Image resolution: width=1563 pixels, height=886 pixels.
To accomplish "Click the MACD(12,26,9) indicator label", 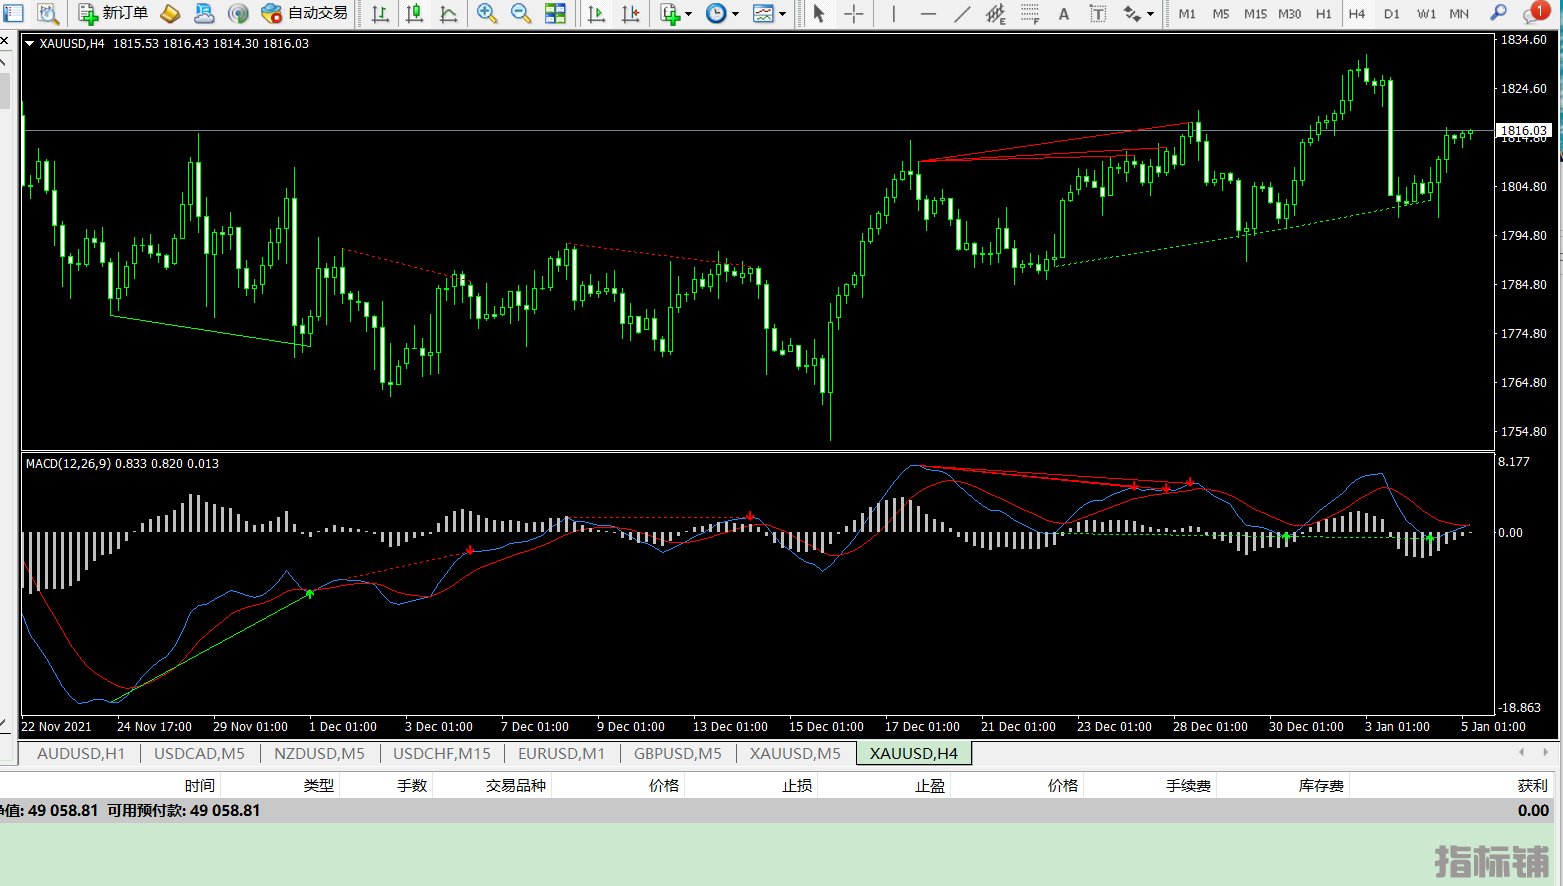I will coord(69,463).
